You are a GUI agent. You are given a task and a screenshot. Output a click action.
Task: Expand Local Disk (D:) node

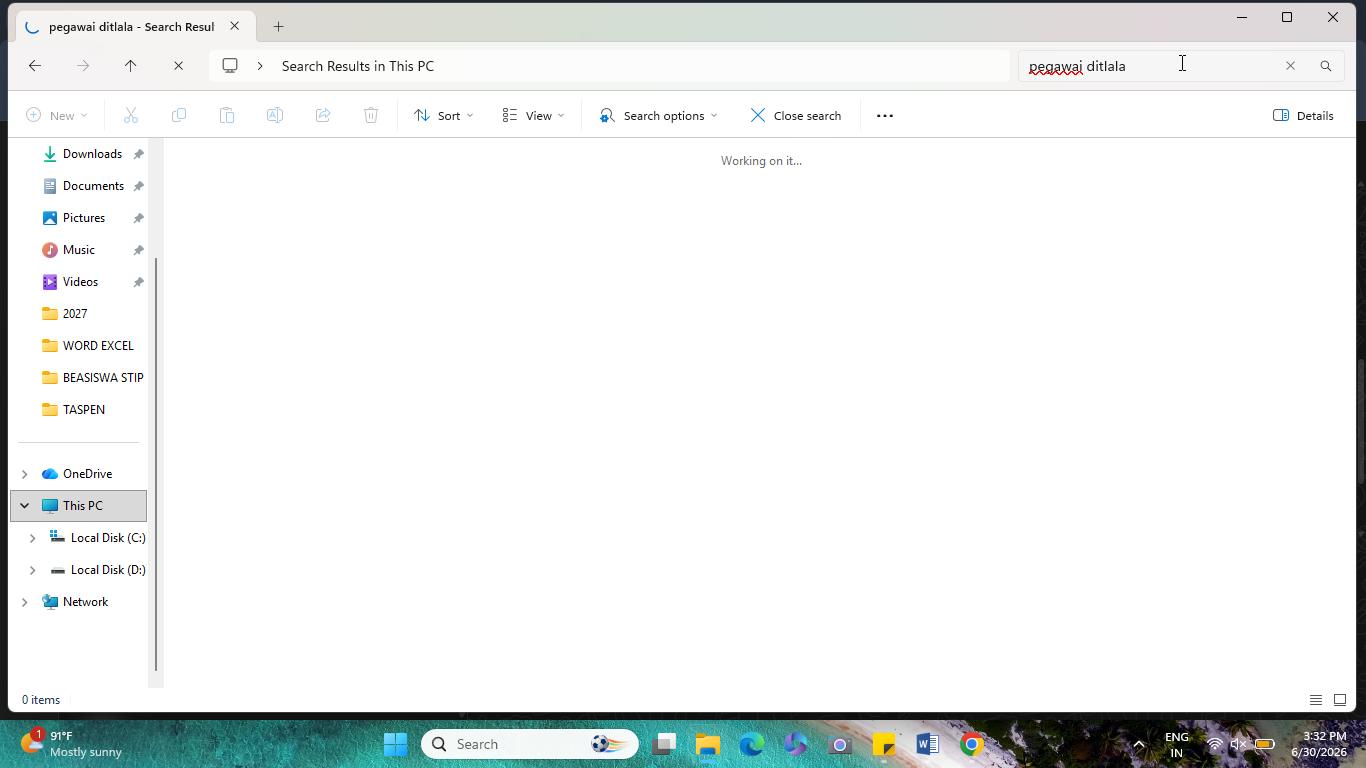33,570
